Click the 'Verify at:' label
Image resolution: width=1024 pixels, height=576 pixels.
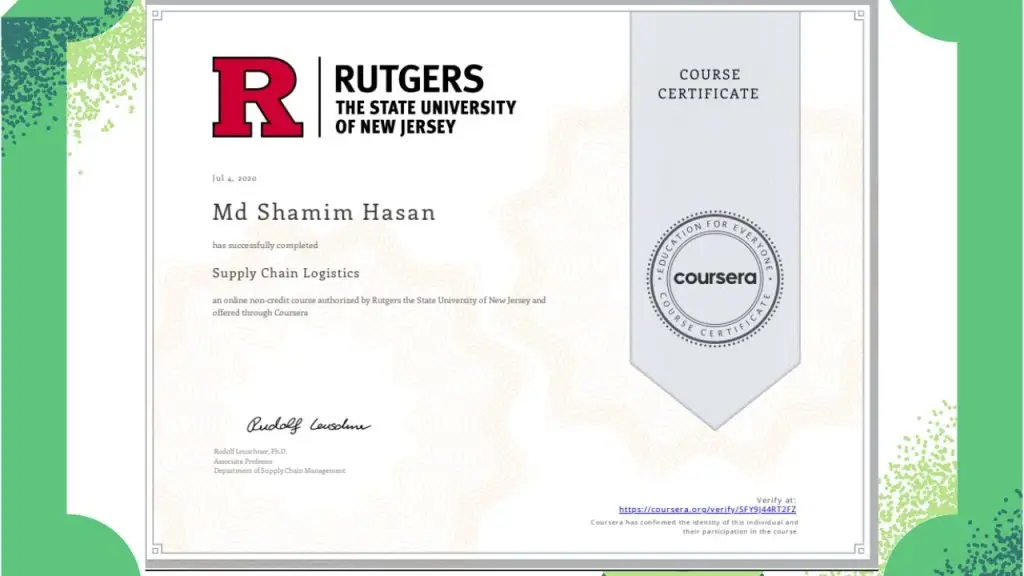[776, 500]
